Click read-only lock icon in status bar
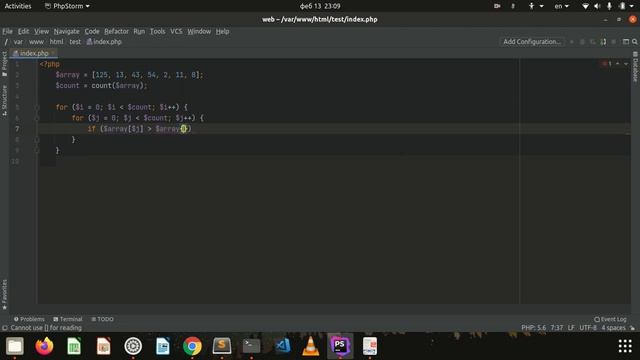The width and height of the screenshot is (640, 360). click(x=633, y=328)
